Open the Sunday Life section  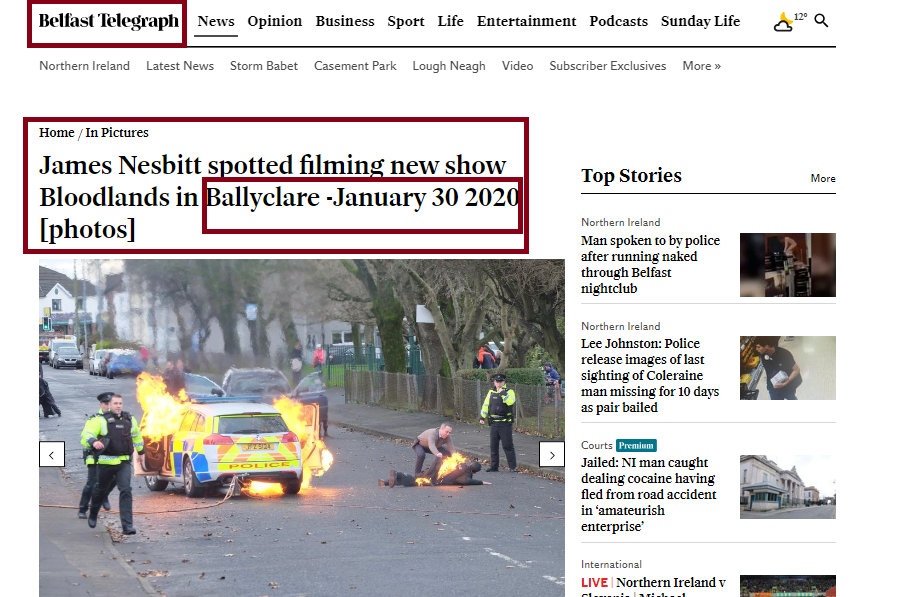(700, 21)
